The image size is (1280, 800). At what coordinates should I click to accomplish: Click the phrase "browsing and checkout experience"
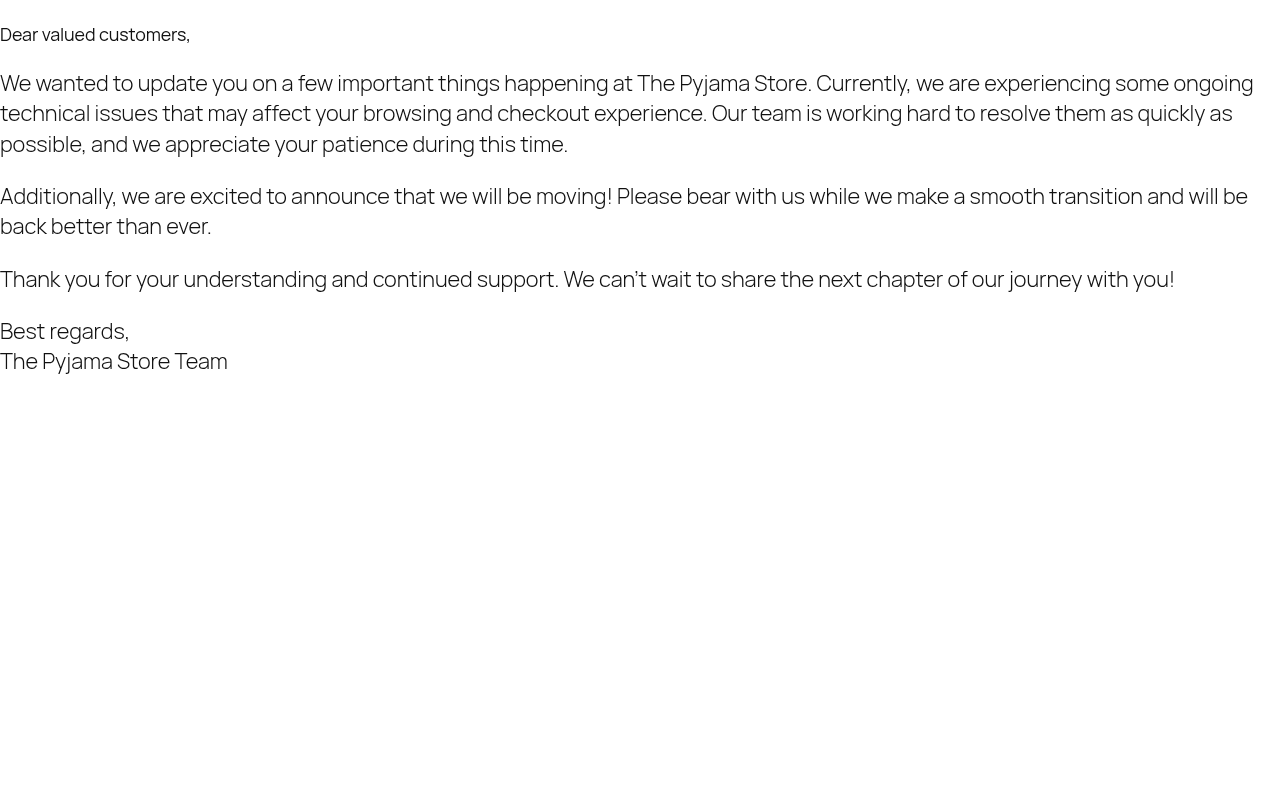point(533,113)
